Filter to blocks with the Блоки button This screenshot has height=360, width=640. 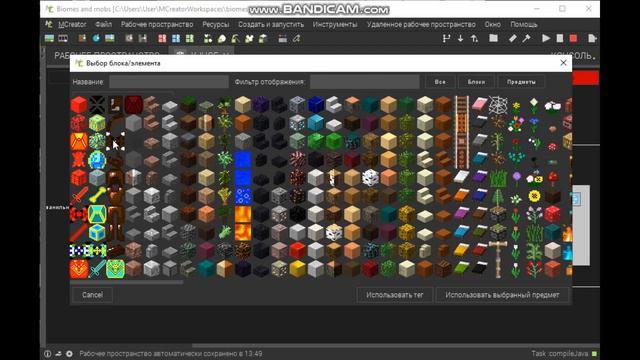click(476, 82)
